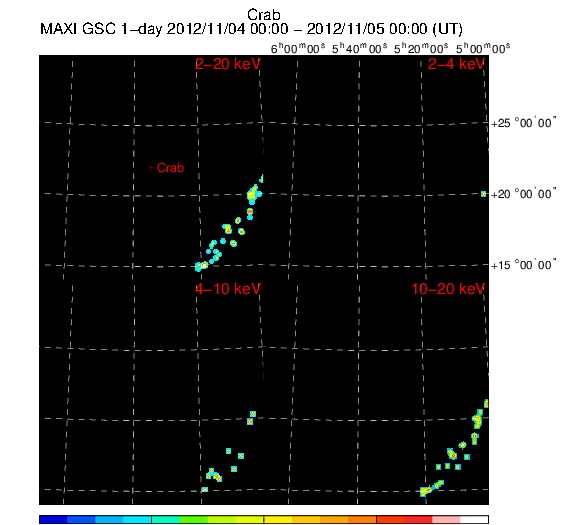Select the 2-4 keV panel label
The height and width of the screenshot is (525, 570).
pos(456,64)
